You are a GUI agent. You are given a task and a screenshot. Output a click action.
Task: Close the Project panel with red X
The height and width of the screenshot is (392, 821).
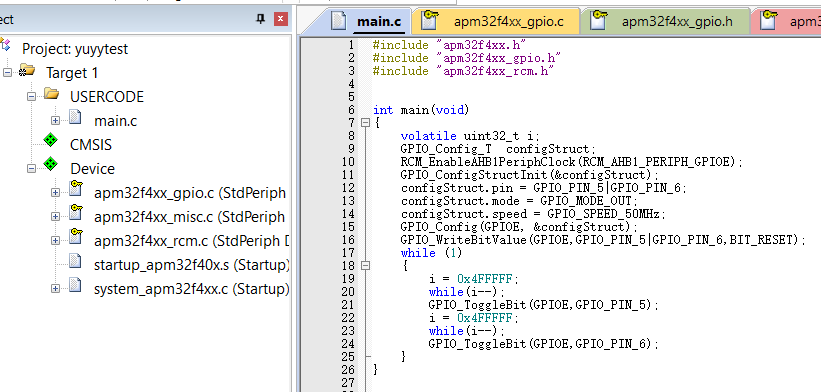click(281, 19)
